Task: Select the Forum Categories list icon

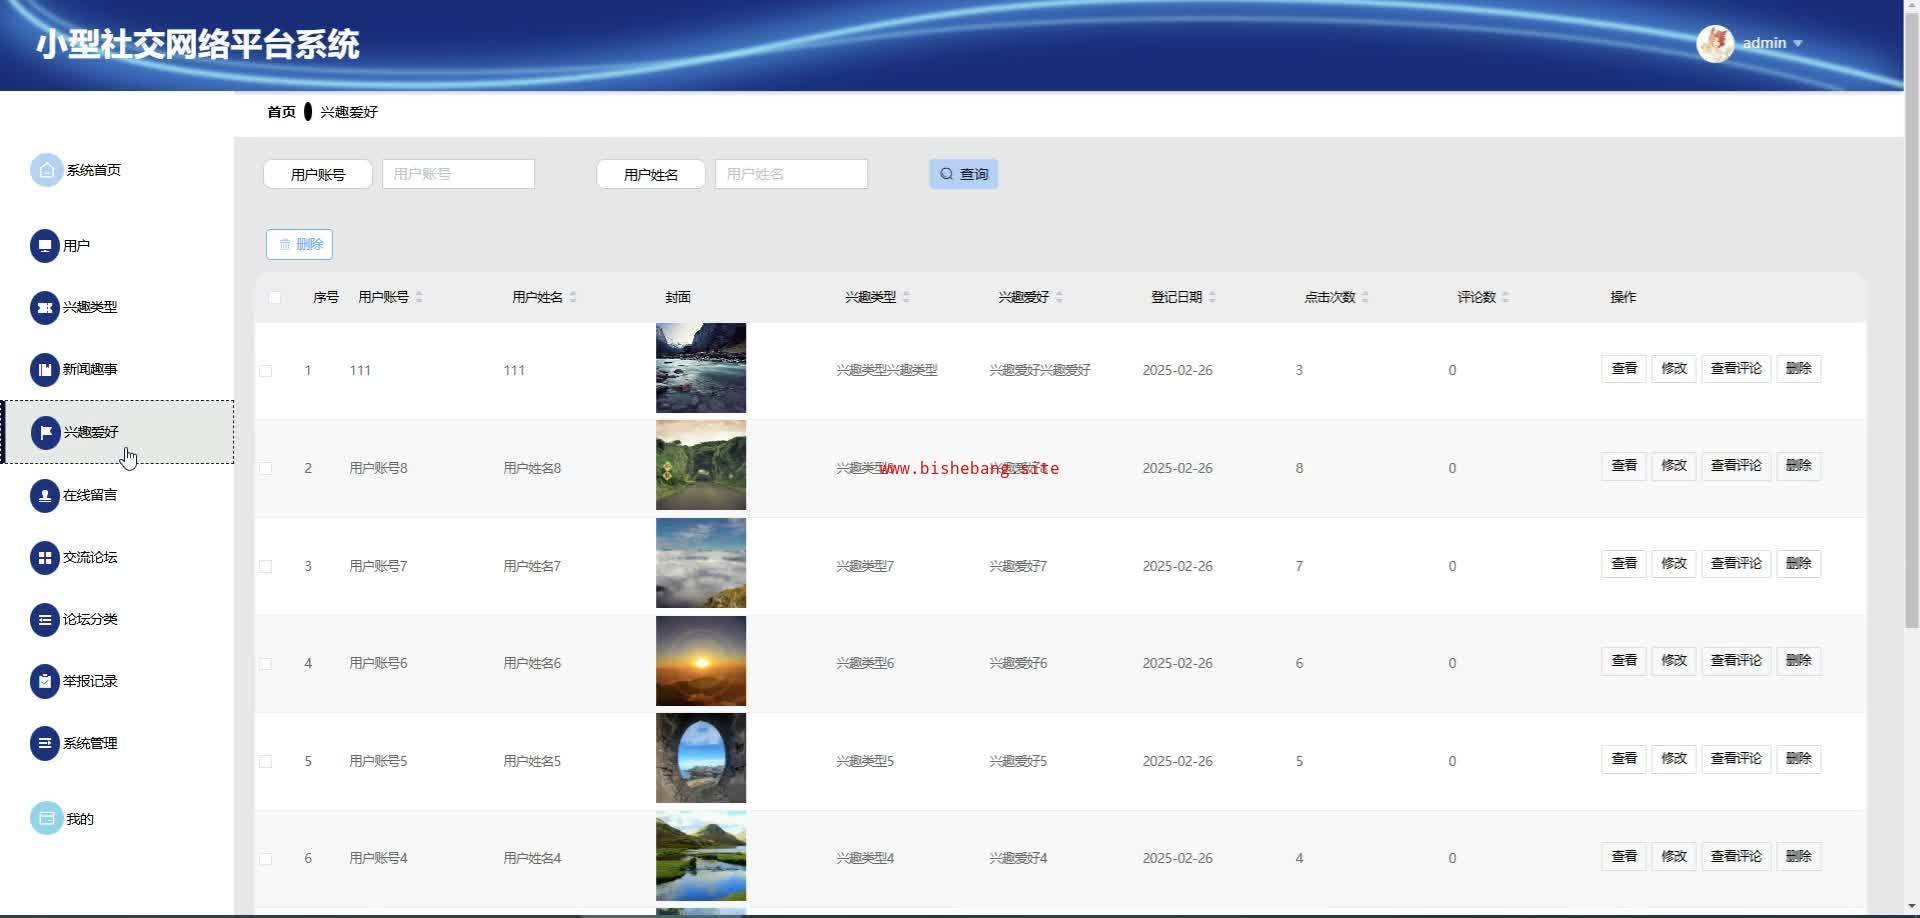Action: (x=45, y=620)
